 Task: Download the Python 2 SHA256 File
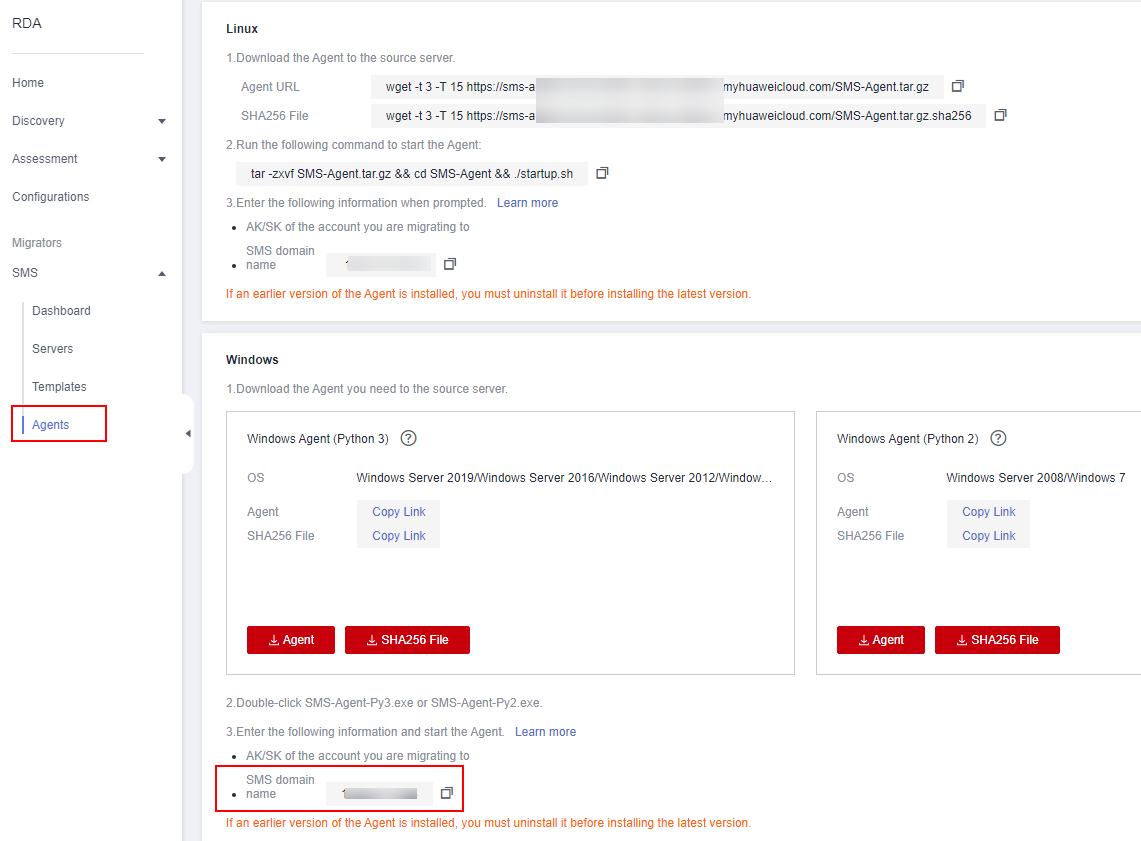[x=997, y=640]
